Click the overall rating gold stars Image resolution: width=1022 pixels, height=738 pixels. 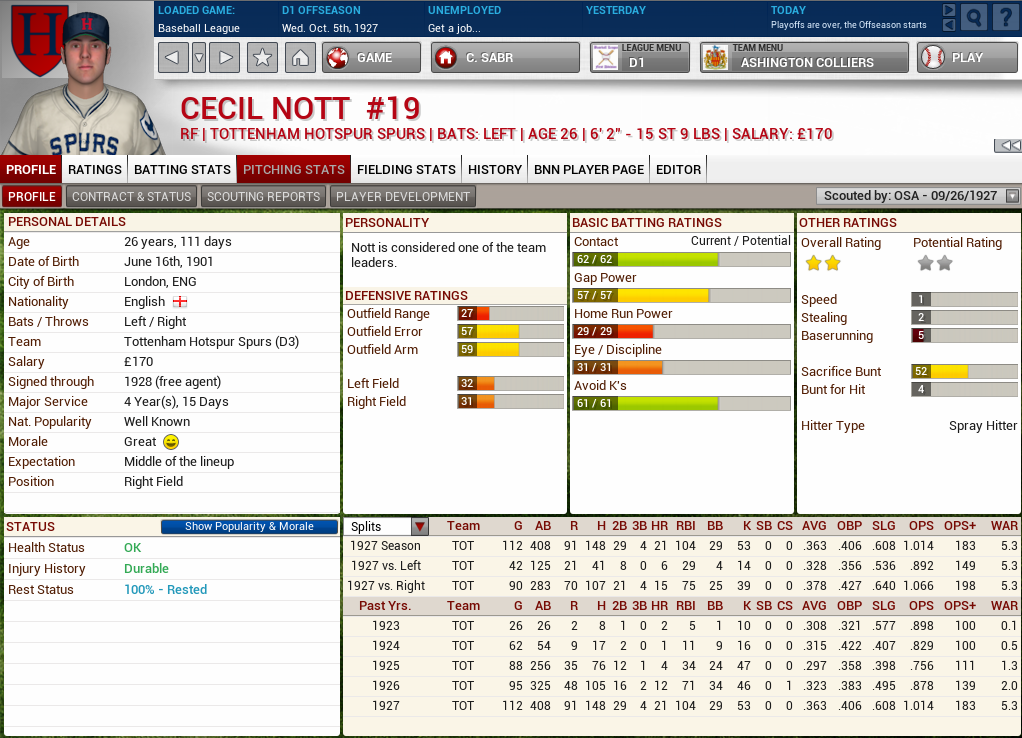(823, 263)
